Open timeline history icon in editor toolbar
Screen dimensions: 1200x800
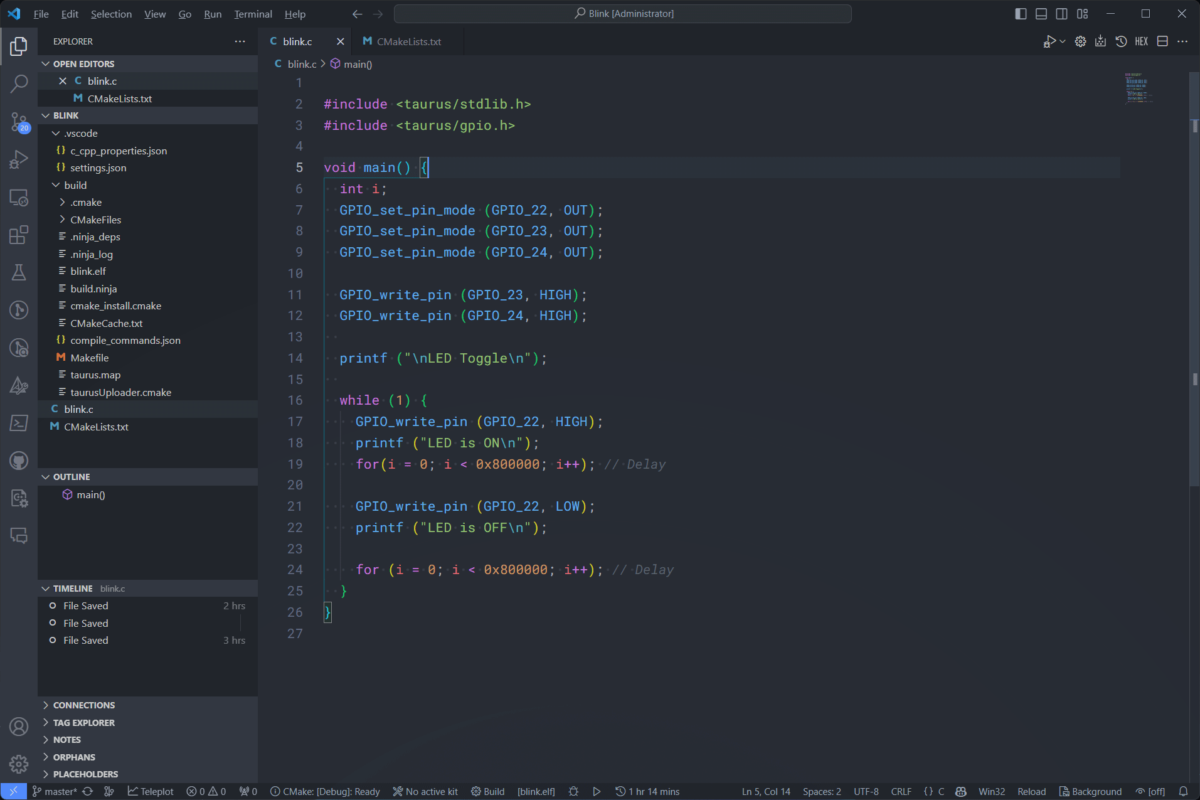(1121, 42)
